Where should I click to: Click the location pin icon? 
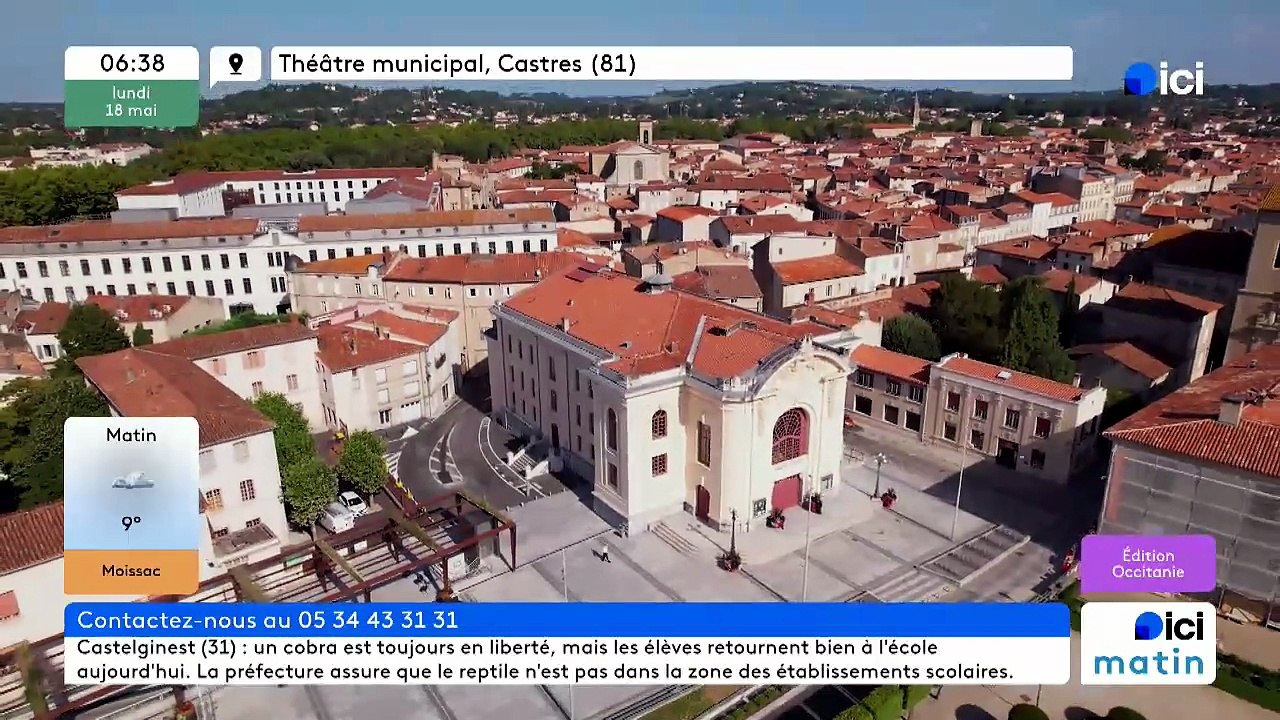coord(236,64)
